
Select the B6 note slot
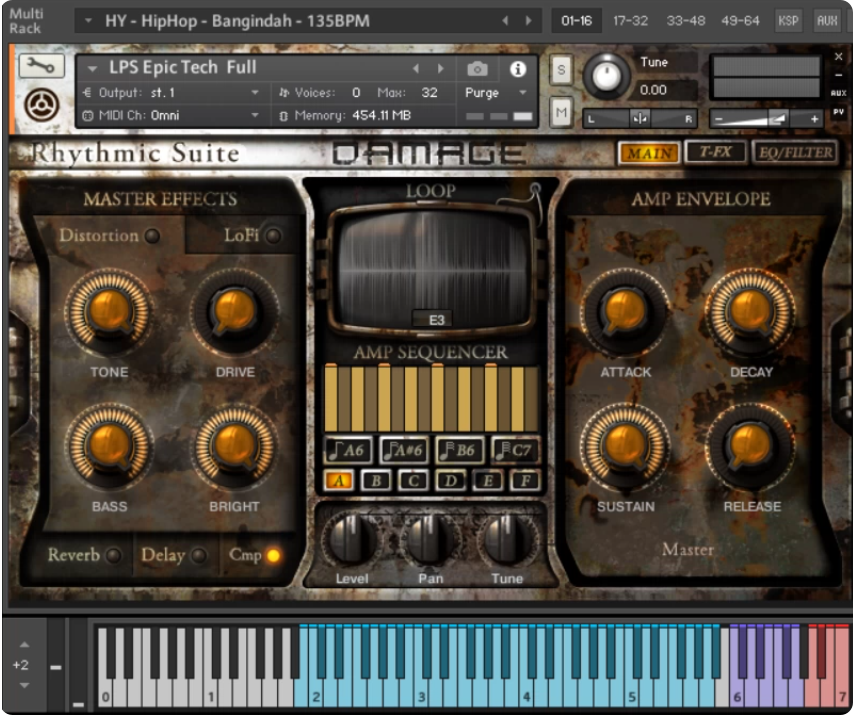pos(460,450)
